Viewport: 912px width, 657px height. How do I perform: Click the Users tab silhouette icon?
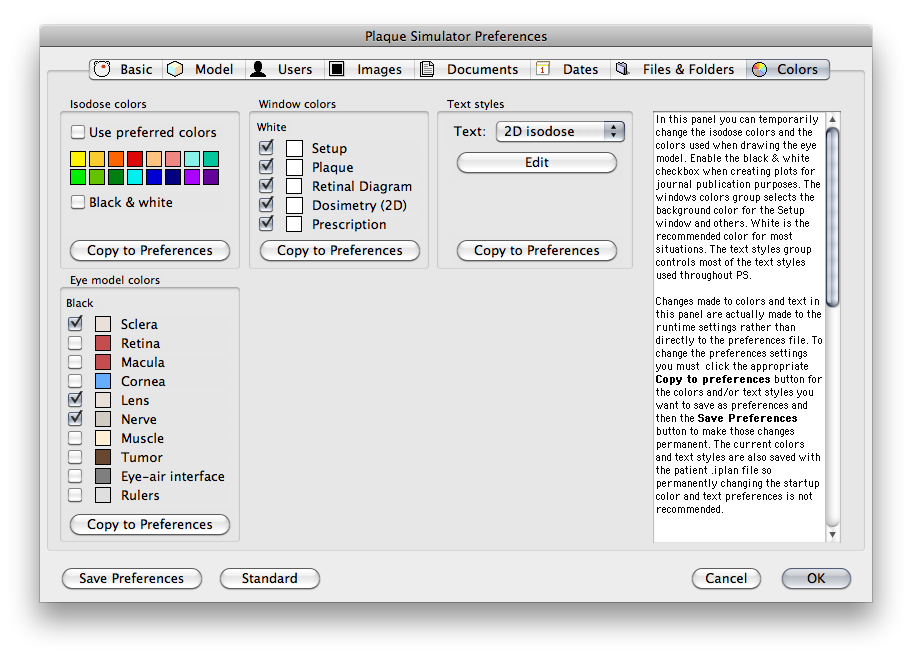tap(258, 69)
